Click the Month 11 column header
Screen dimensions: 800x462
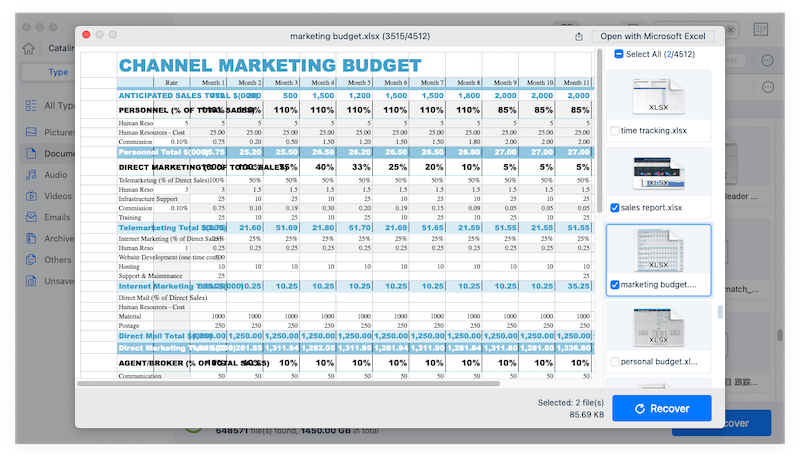point(576,83)
